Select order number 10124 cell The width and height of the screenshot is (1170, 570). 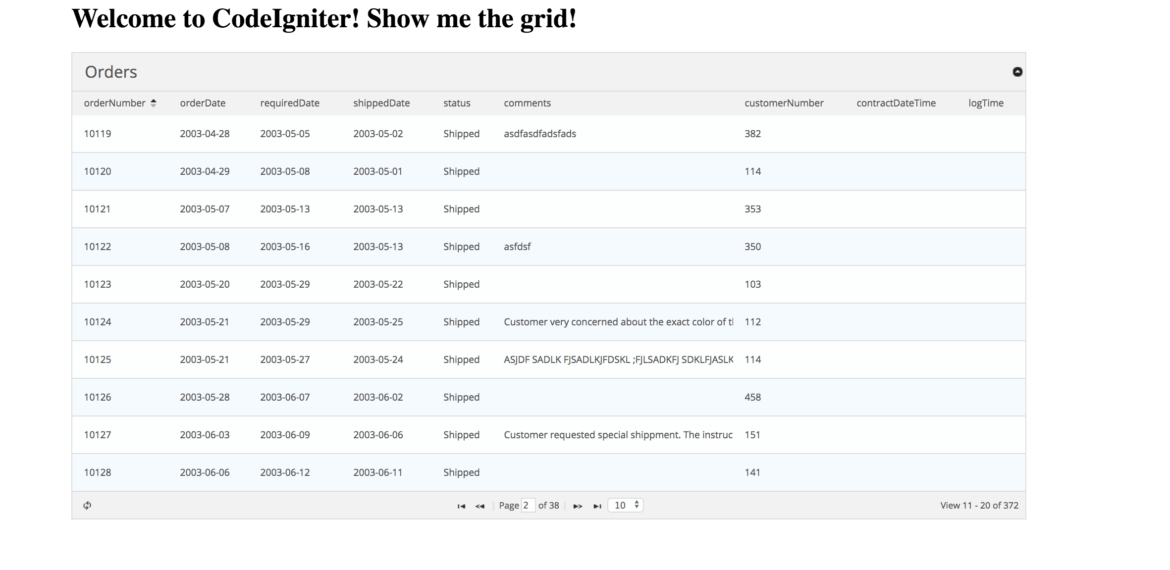(x=97, y=322)
